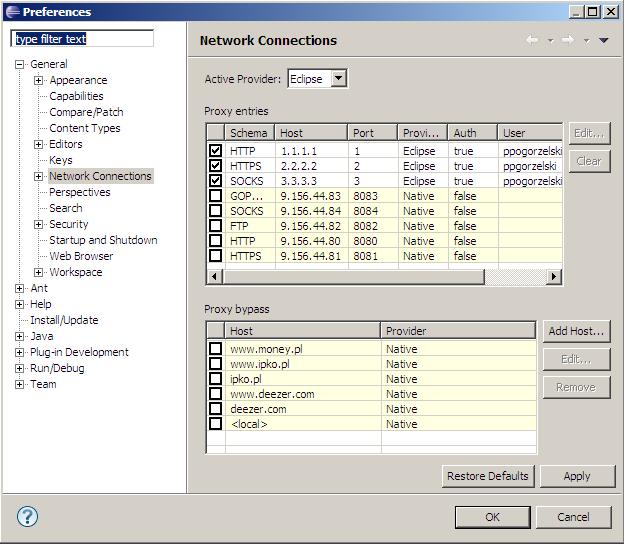Check the HTTP 9.156.44.80 proxy entry

click(215, 240)
